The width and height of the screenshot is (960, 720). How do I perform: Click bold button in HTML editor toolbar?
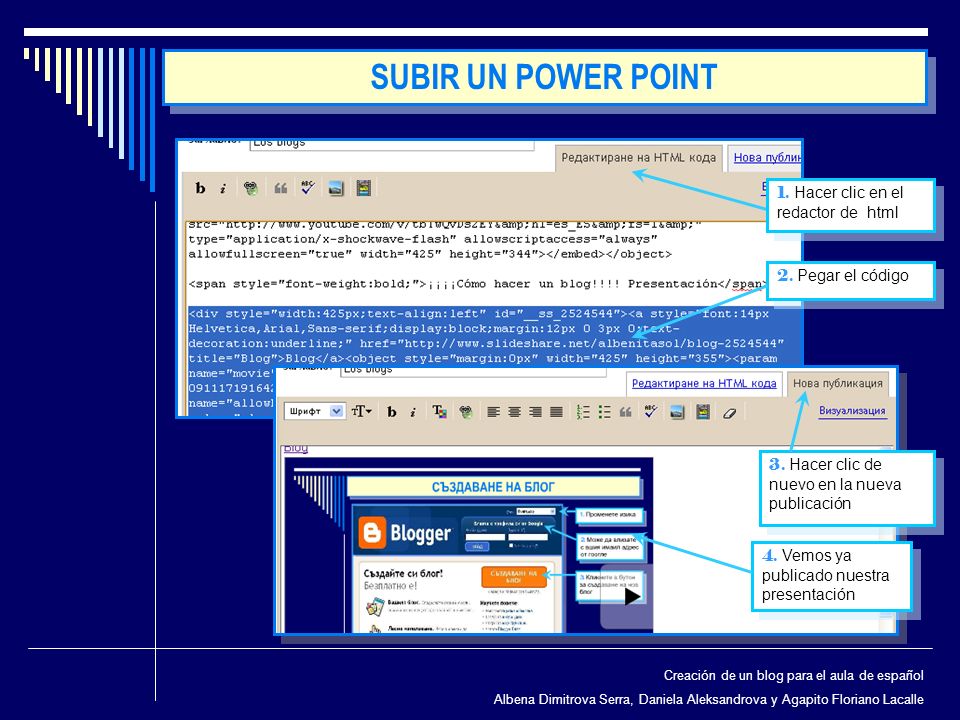point(200,188)
